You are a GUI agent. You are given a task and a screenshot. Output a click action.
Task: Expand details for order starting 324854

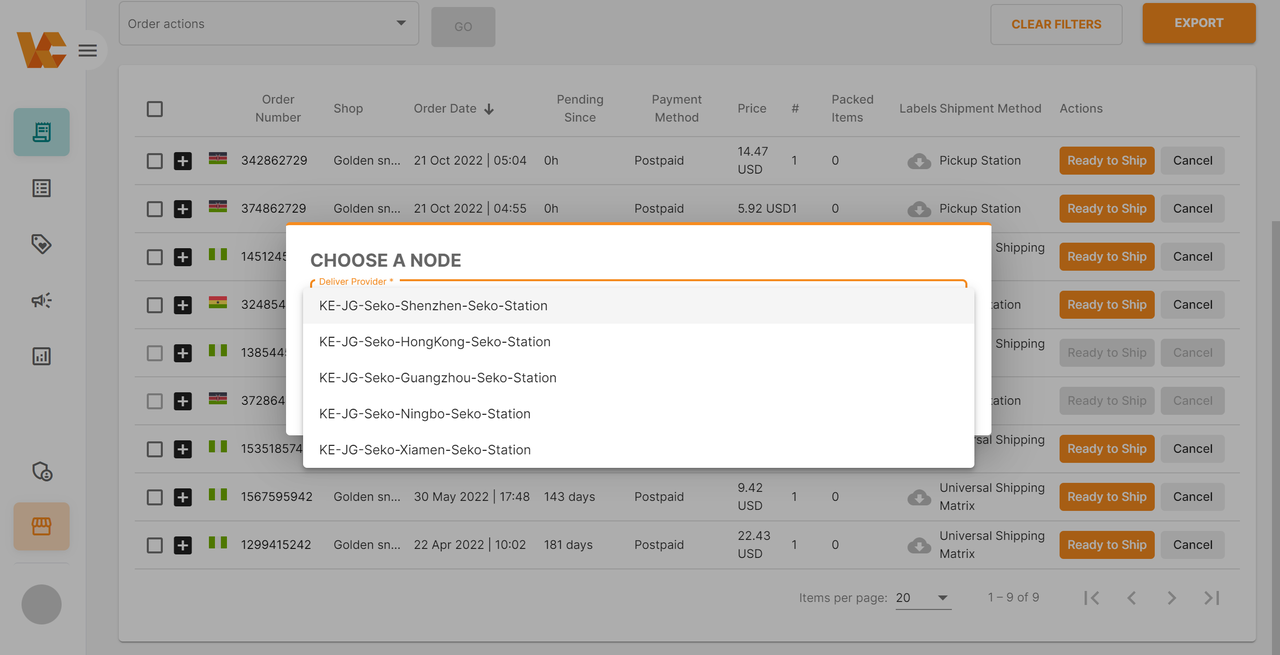[x=183, y=305]
